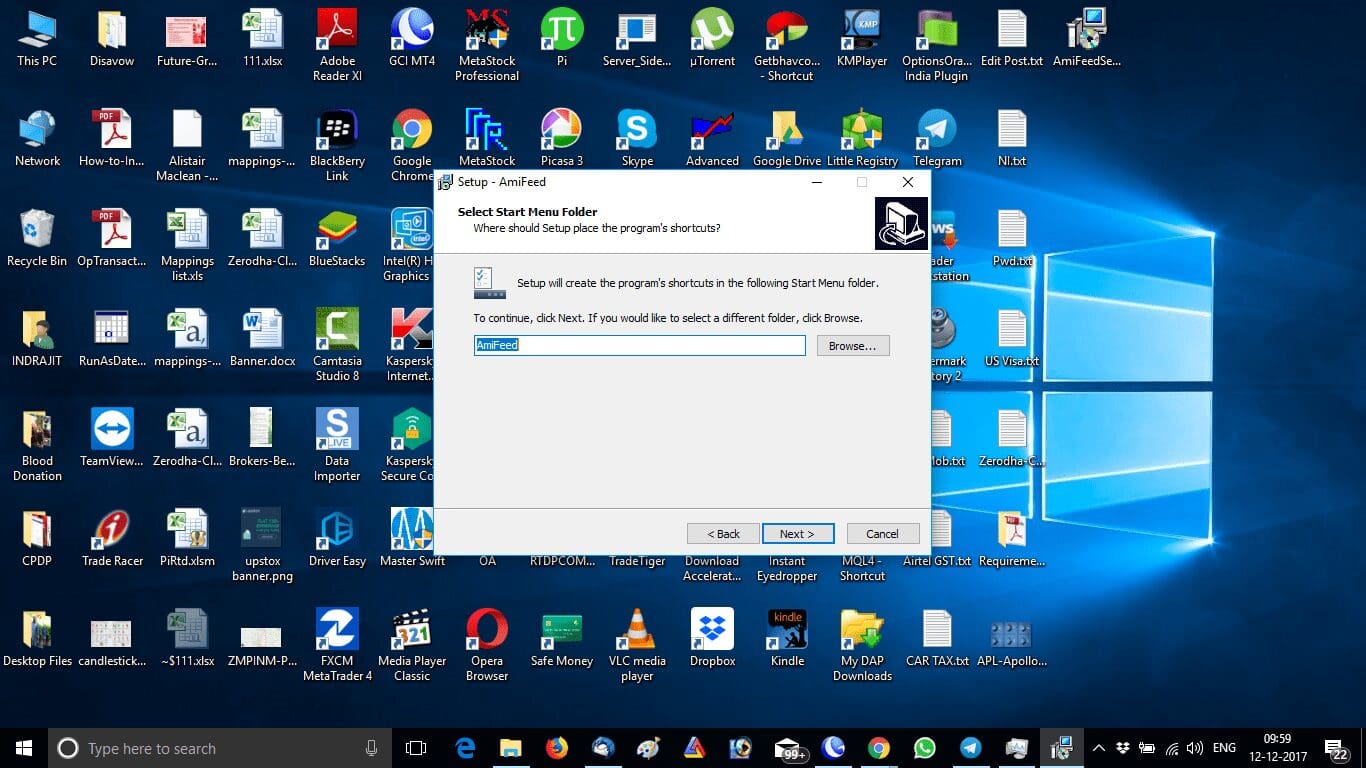This screenshot has width=1366, height=768.
Task: Click Next in the AmiFeed setup
Action: coord(797,533)
